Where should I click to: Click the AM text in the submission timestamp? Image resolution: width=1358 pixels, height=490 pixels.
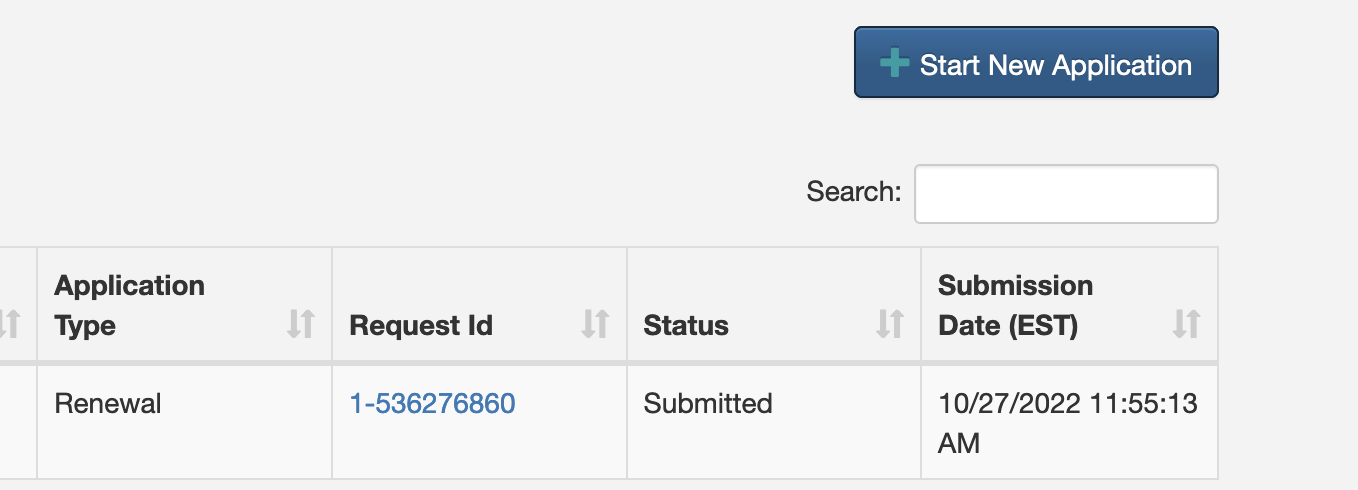tap(959, 443)
